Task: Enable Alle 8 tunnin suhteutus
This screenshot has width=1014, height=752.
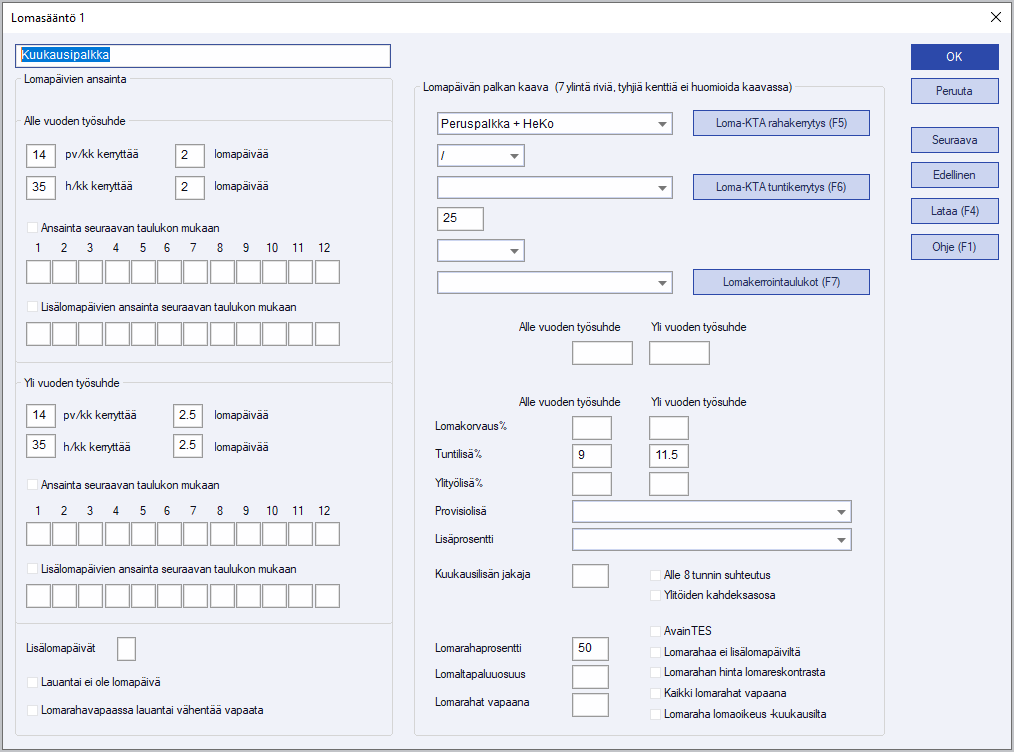Action: tap(657, 575)
